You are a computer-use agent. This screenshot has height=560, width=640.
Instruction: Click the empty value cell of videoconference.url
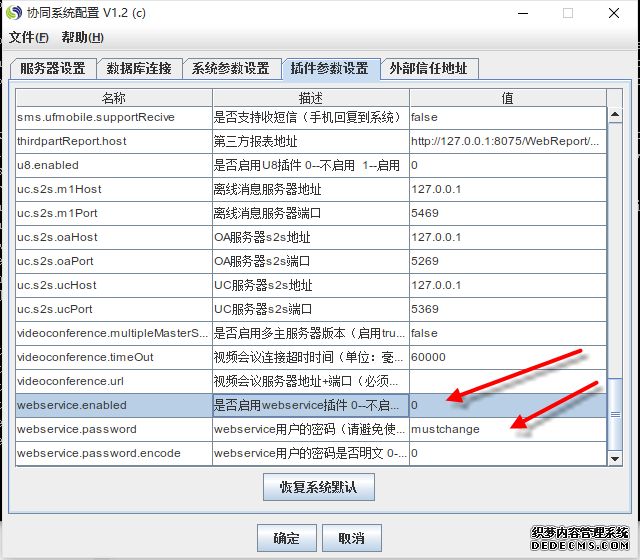point(508,382)
